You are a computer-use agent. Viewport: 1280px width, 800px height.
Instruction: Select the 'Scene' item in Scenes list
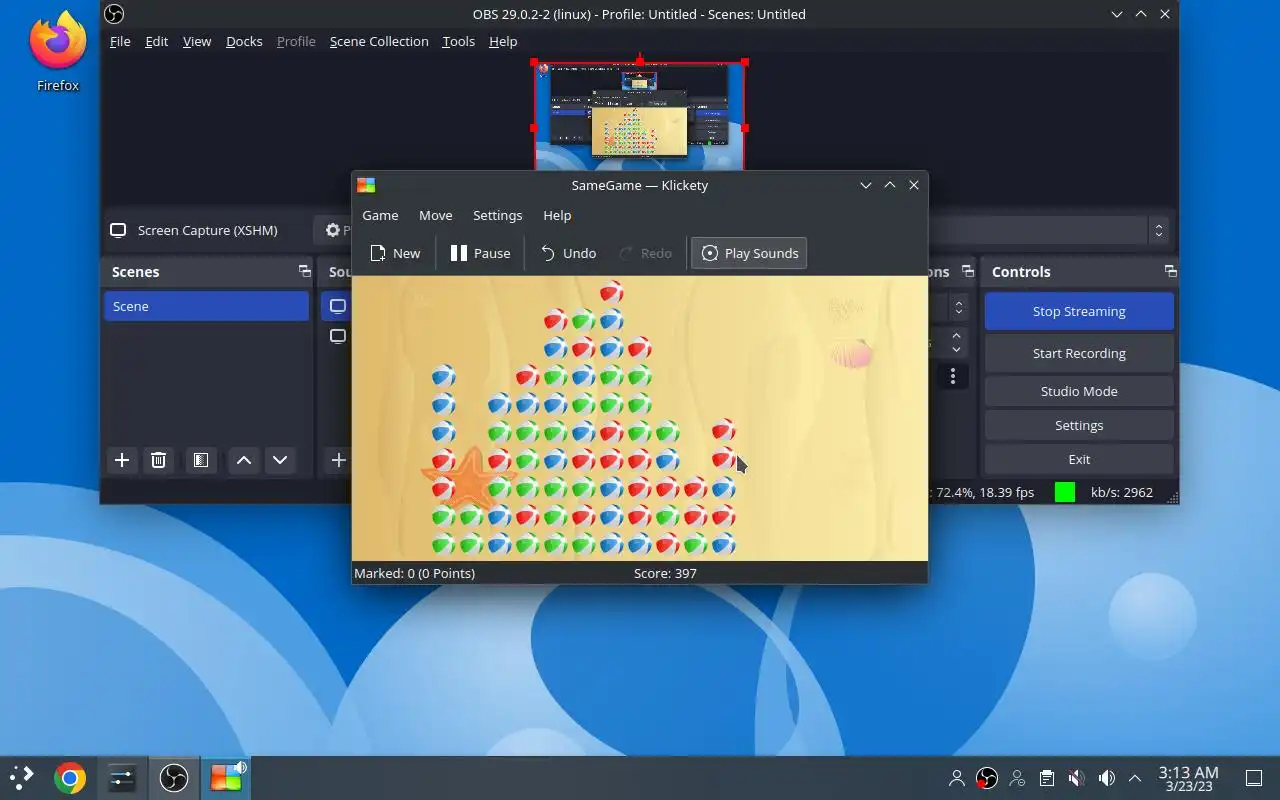206,306
